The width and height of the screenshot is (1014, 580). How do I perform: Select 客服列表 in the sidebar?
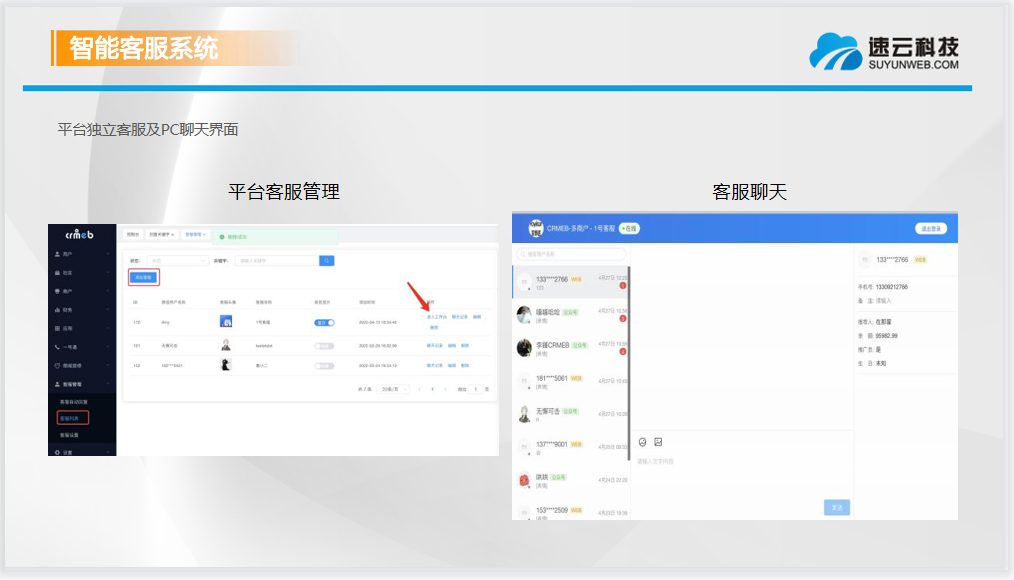pos(73,417)
